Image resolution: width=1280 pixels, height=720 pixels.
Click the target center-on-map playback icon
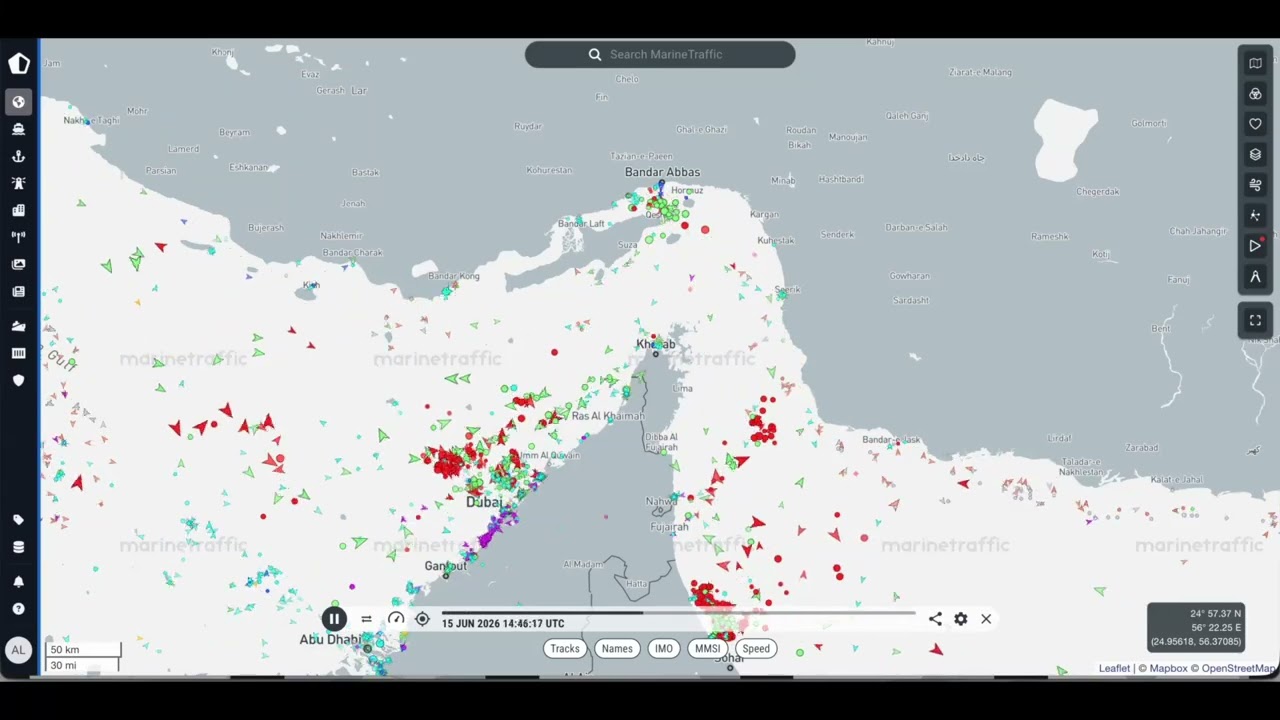click(422, 619)
